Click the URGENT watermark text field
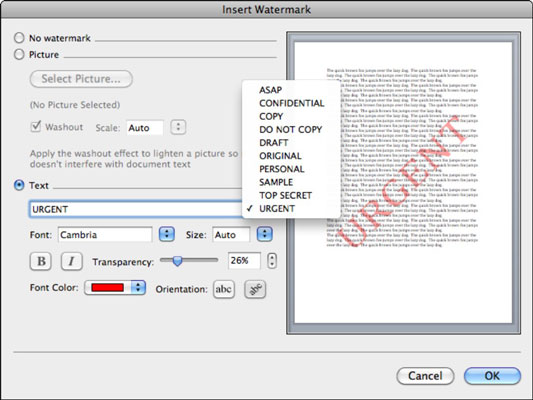The width and height of the screenshot is (533, 400). click(x=135, y=209)
